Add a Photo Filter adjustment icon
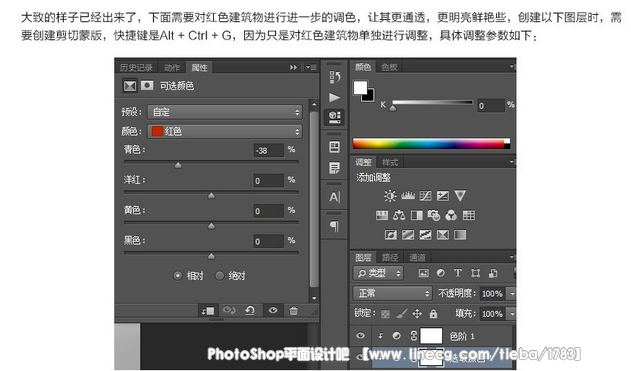Image resolution: width=631 pixels, height=371 pixels. [434, 215]
